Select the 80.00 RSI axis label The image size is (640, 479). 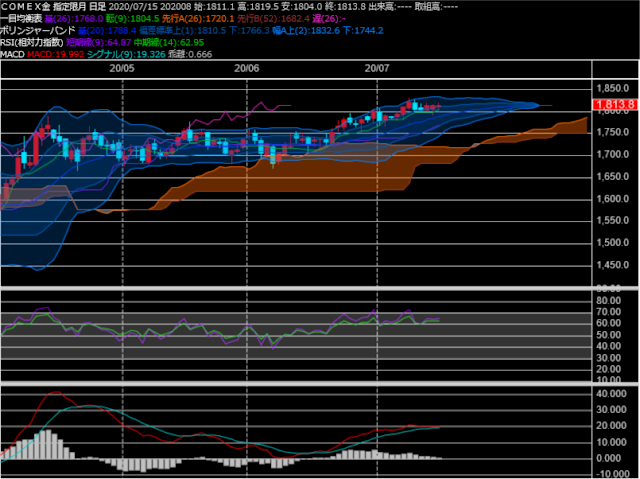608,301
